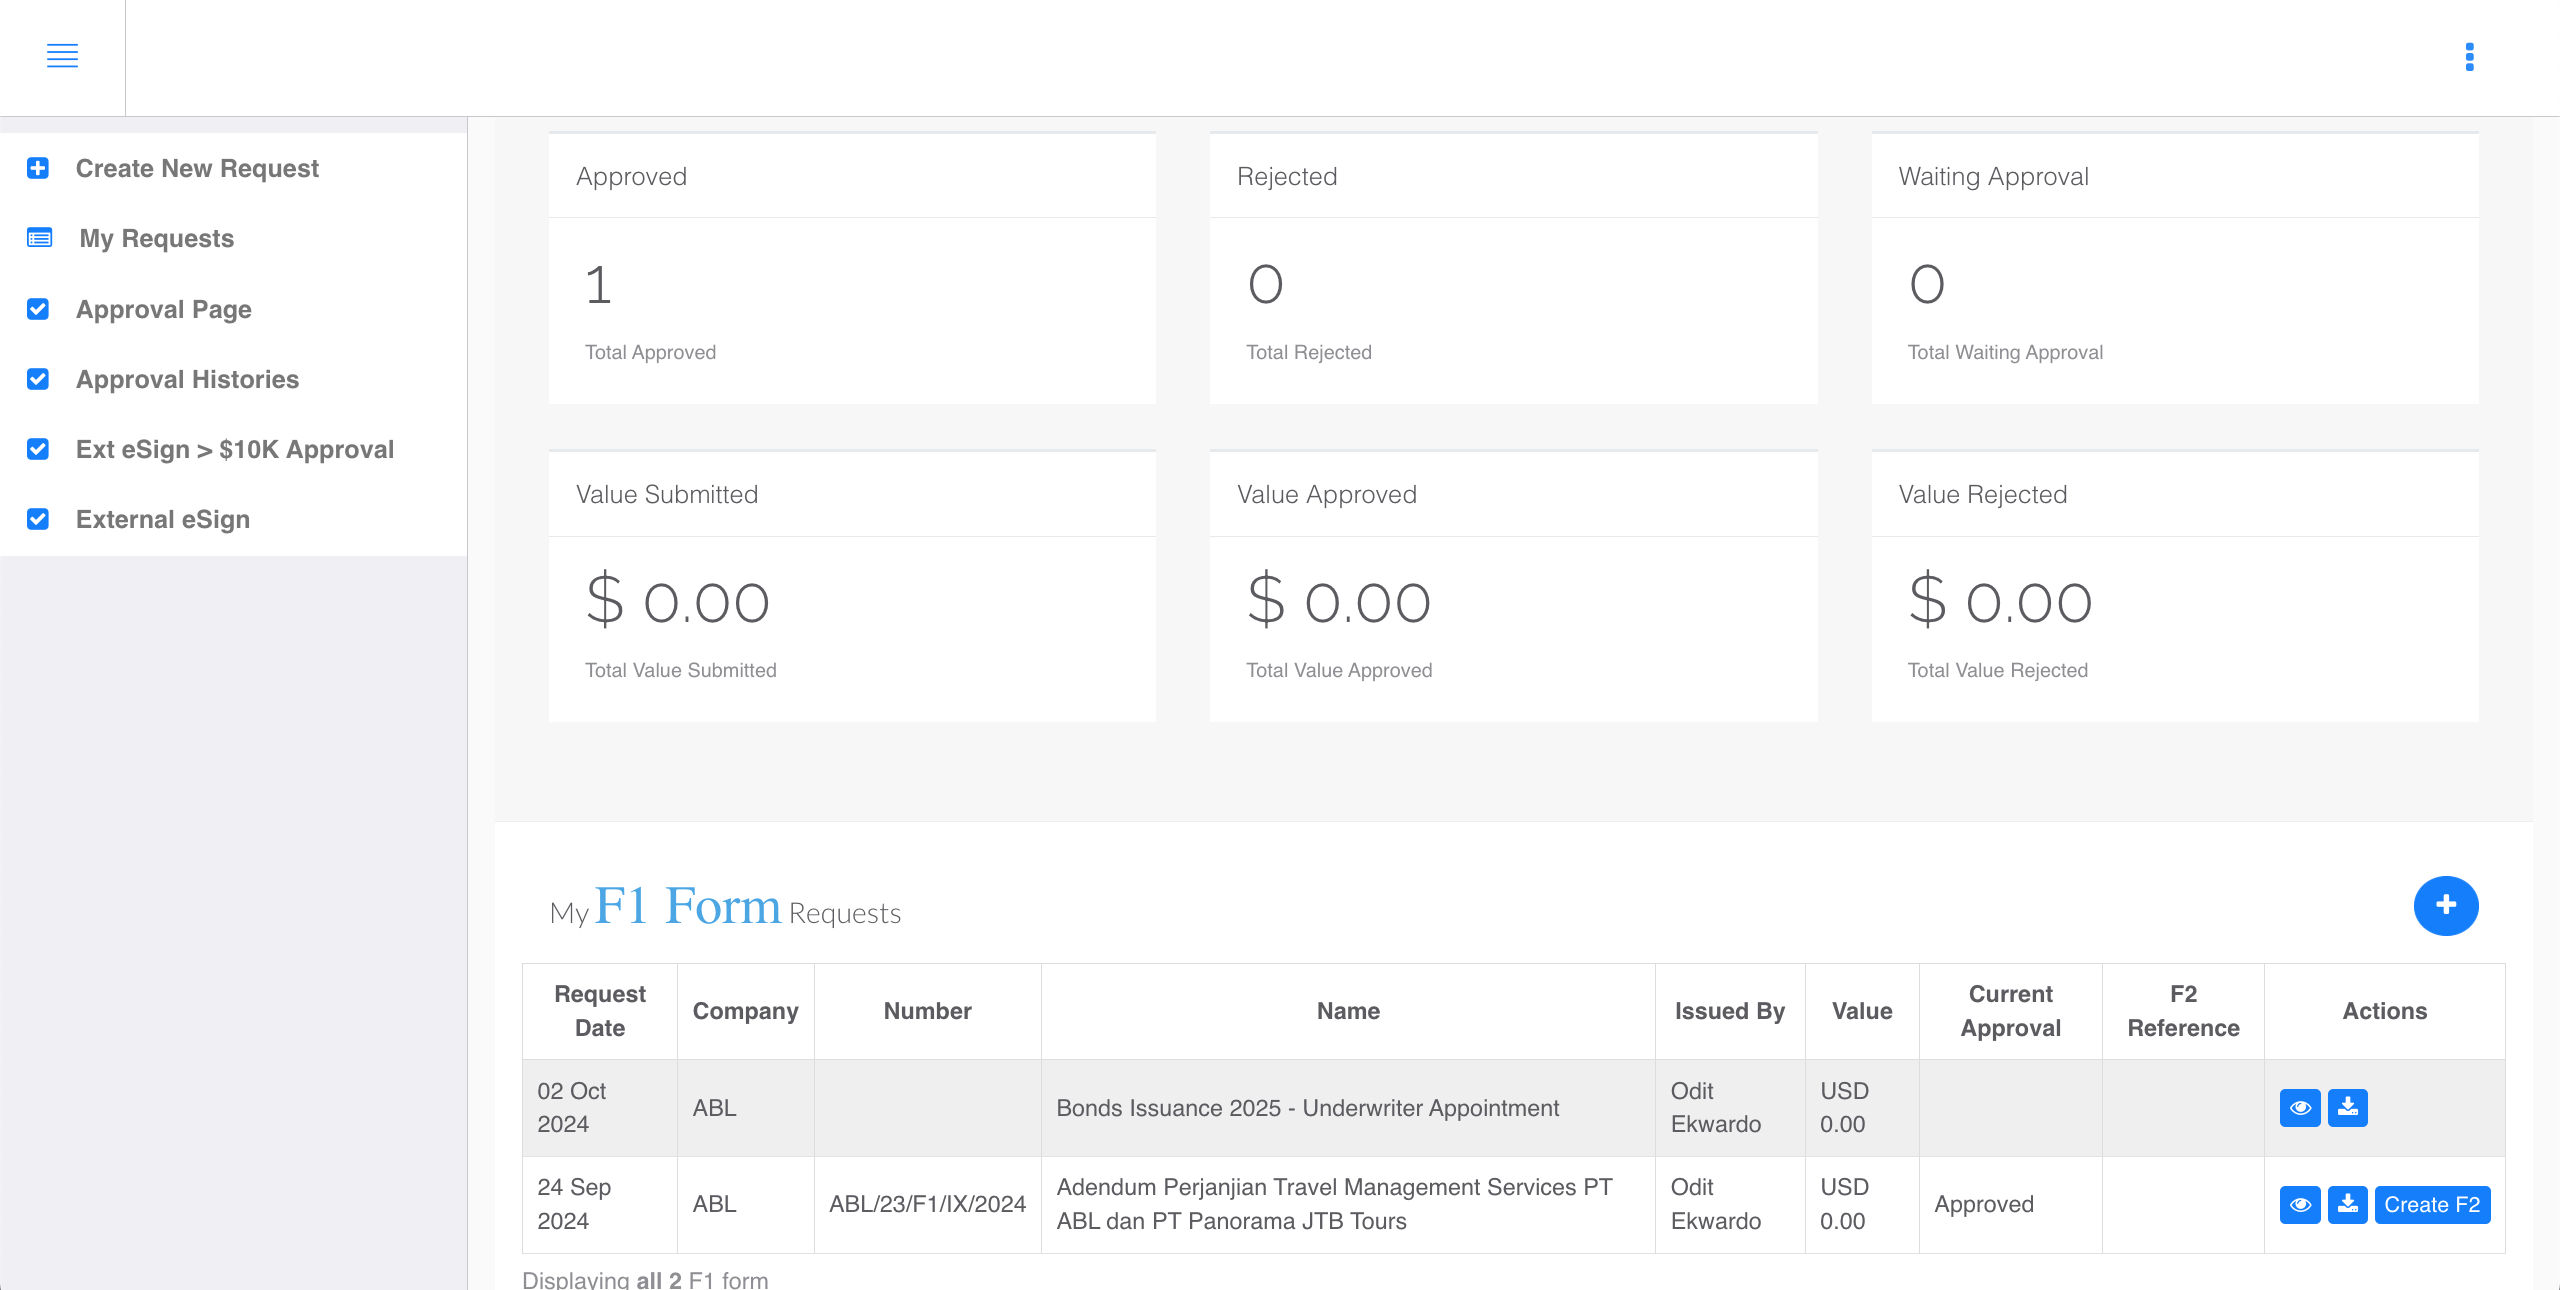Download the ABL/23/F1/IX/2024 request
The image size is (2560, 1290).
(2350, 1204)
